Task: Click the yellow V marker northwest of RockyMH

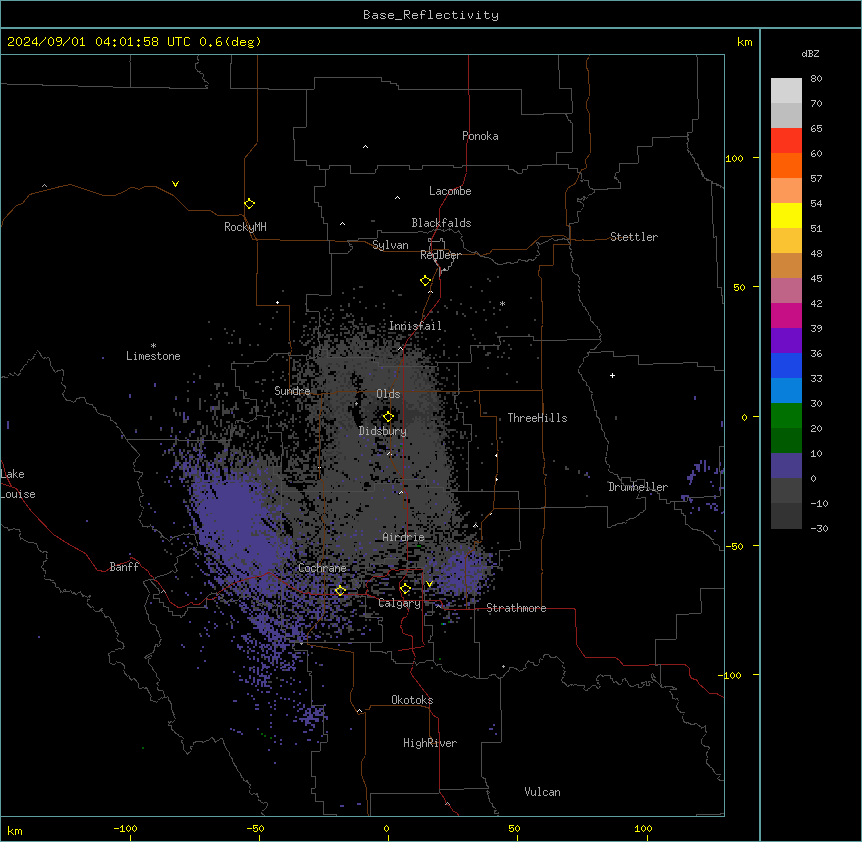Action: (x=175, y=184)
